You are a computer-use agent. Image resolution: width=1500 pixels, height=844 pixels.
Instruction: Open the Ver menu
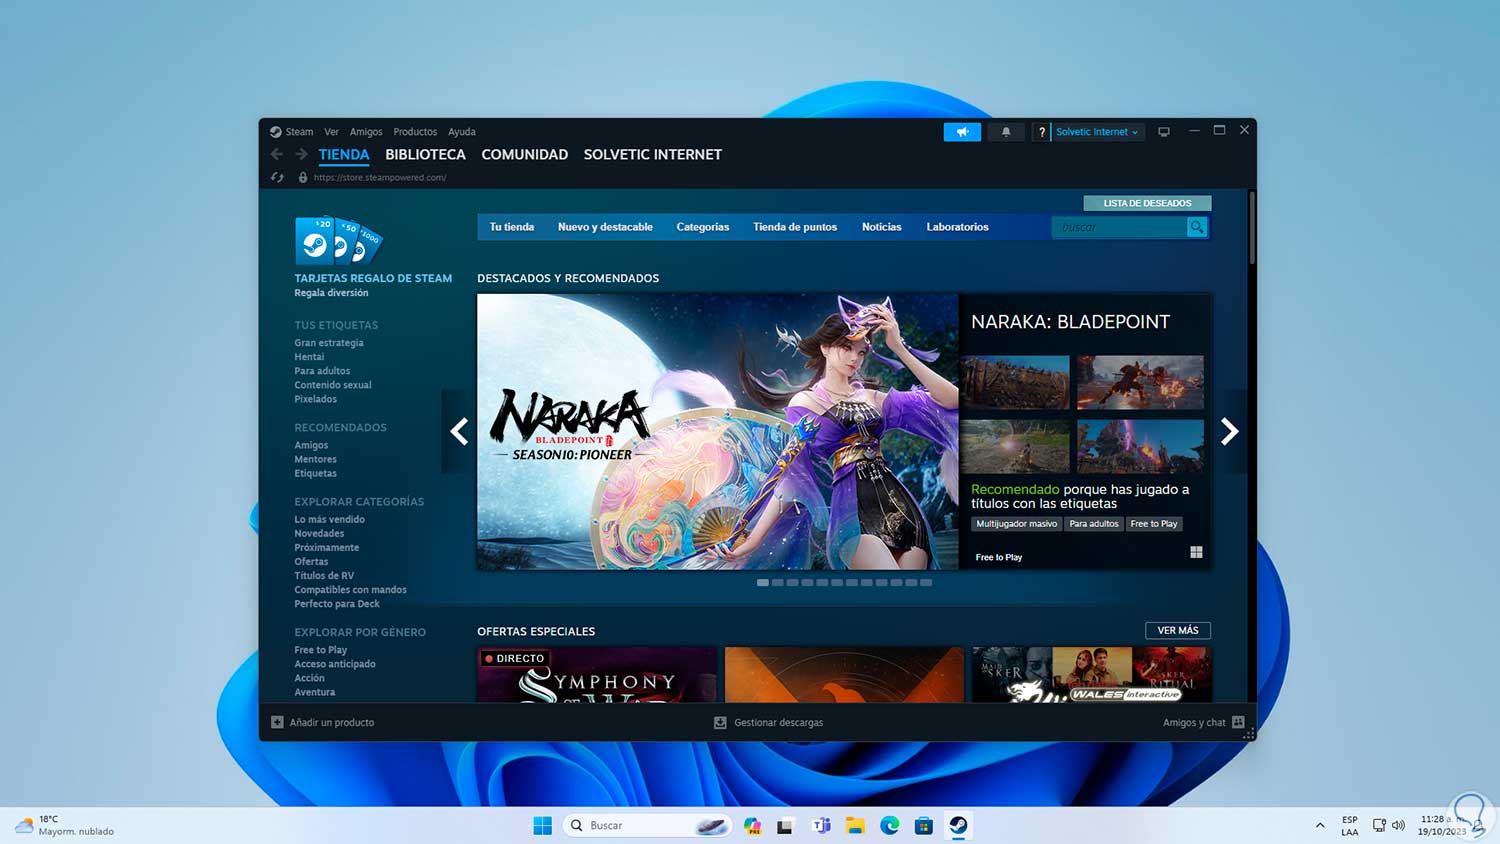click(x=331, y=132)
